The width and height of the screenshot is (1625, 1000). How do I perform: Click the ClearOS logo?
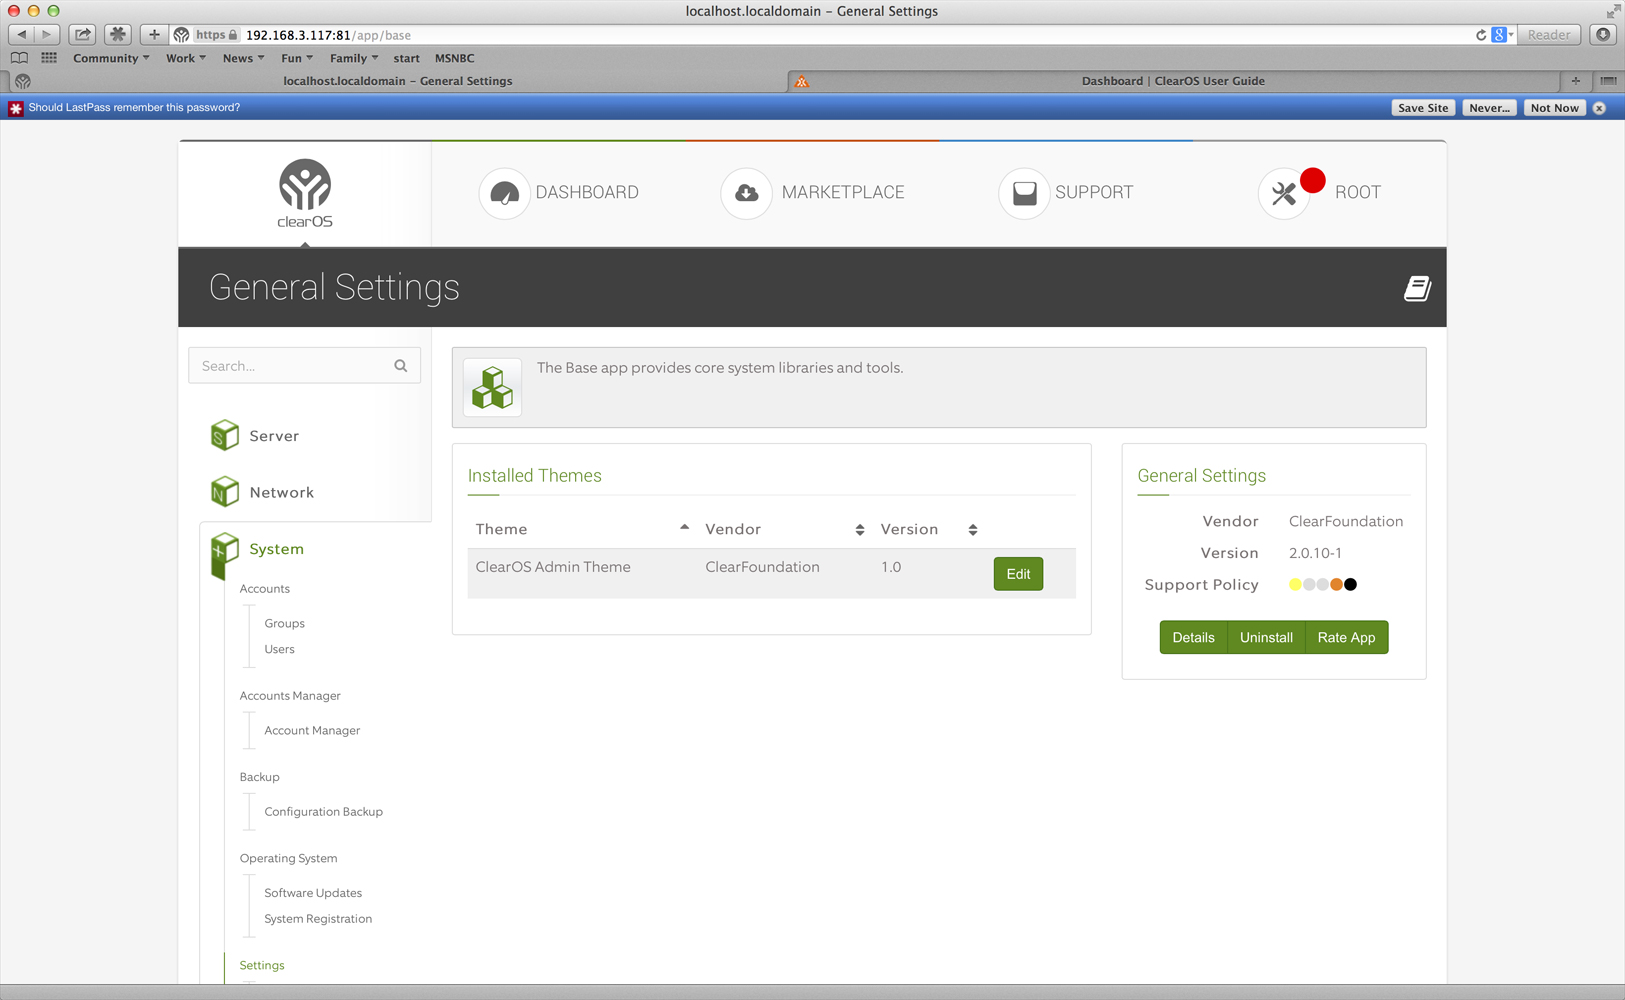(x=305, y=193)
